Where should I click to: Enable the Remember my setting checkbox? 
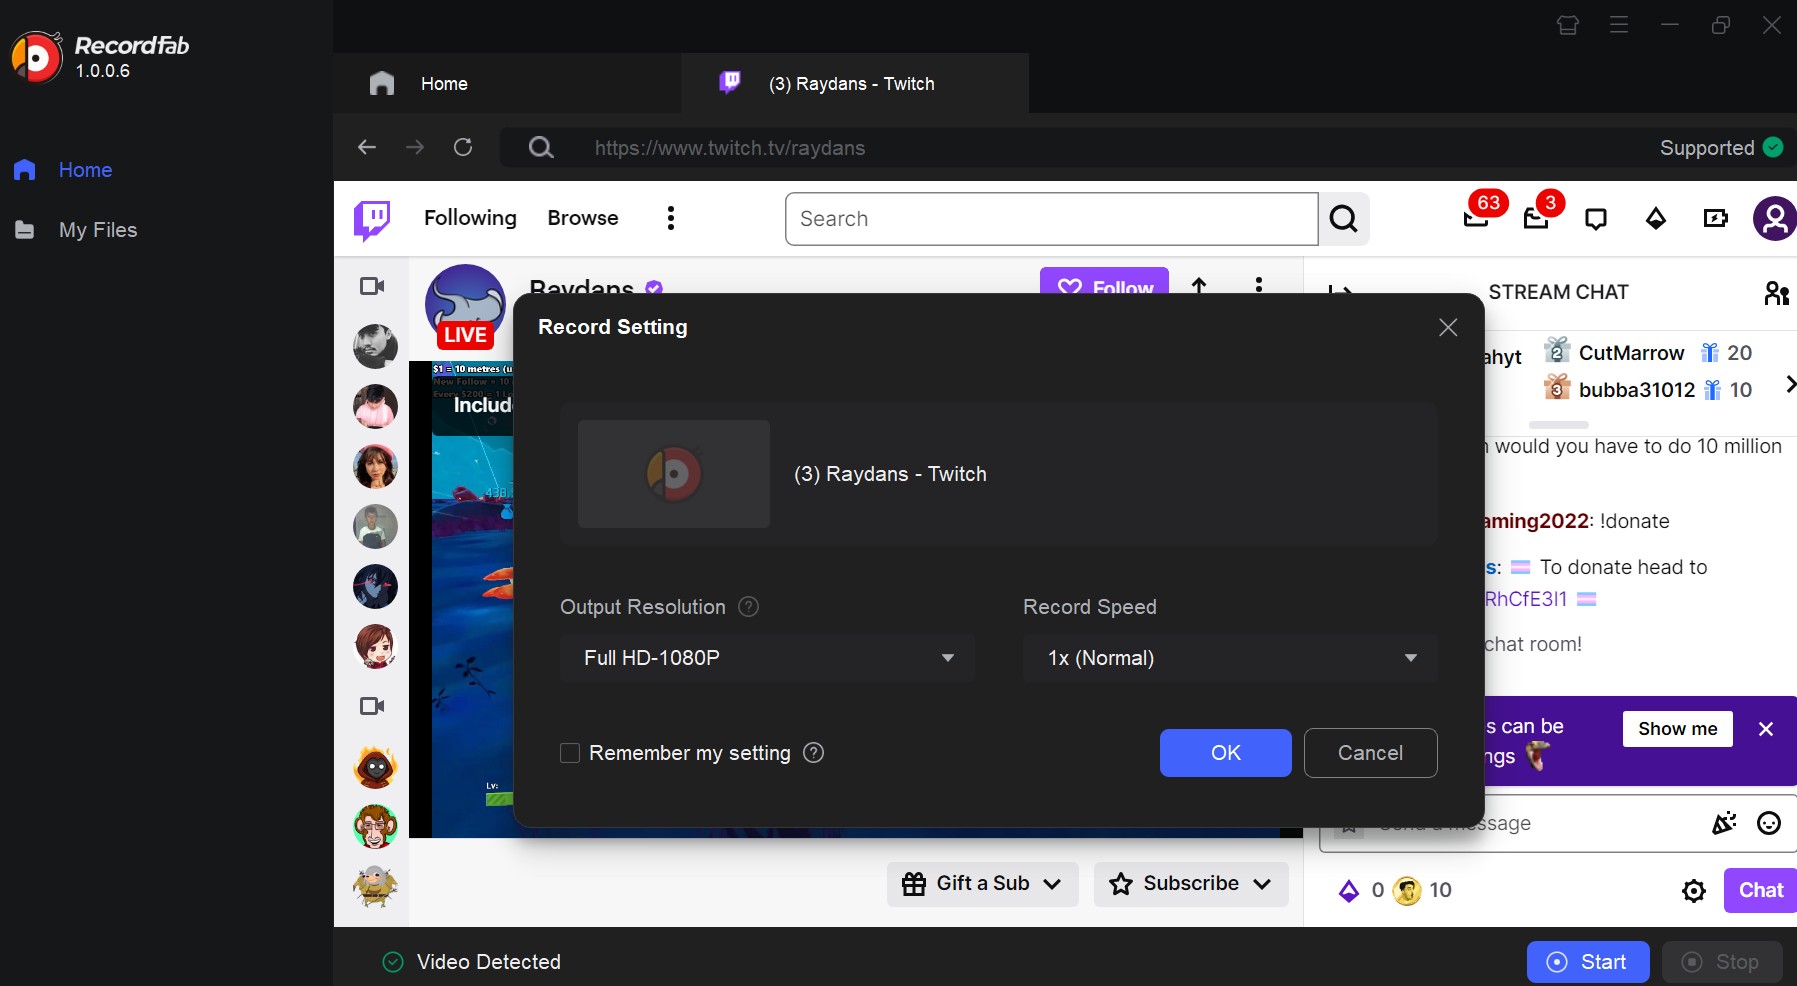(x=570, y=753)
